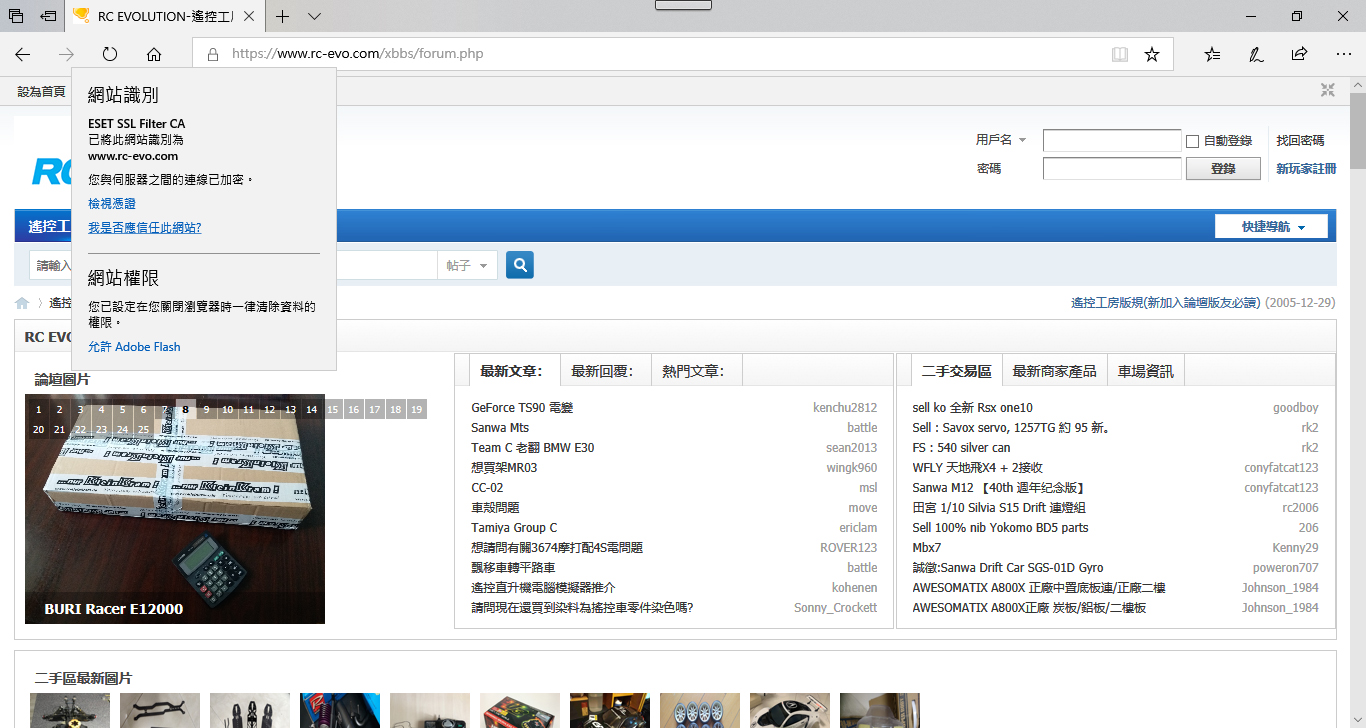Viewport: 1366px width, 728px height.
Task: Click the blue forum search magnifier button
Action: pos(520,265)
